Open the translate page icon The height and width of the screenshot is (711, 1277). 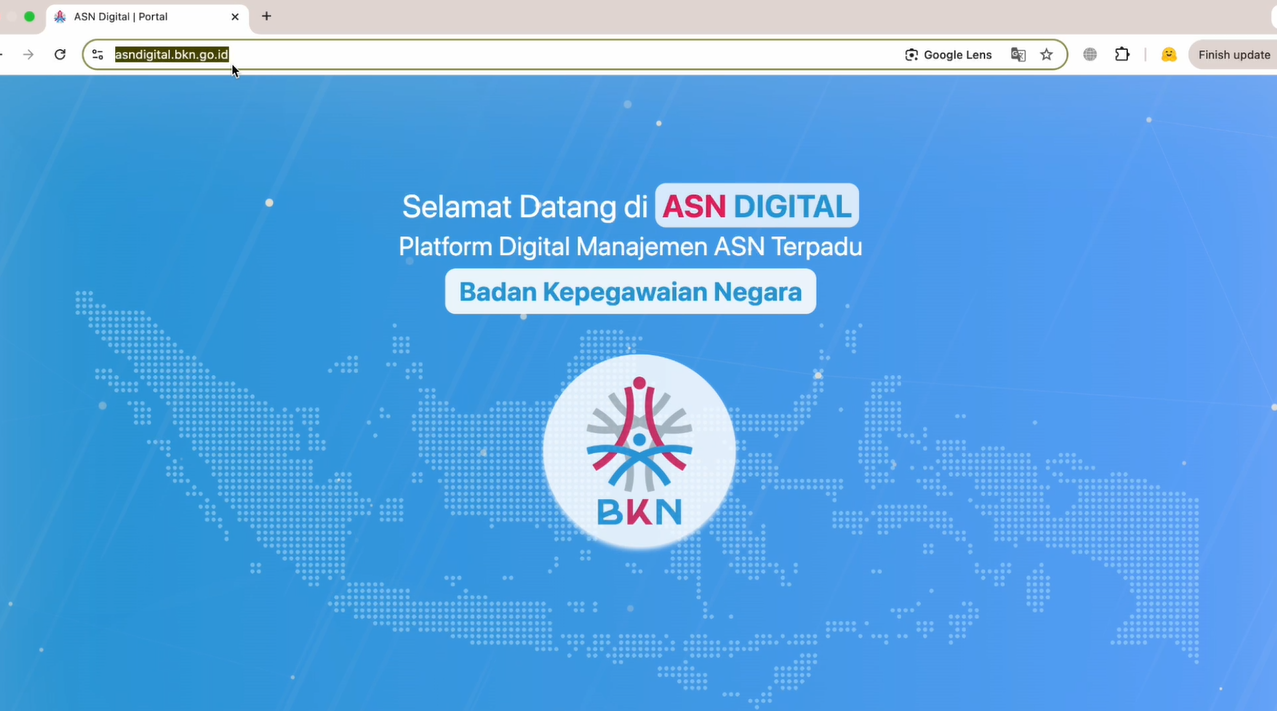pyautogui.click(x=1018, y=55)
